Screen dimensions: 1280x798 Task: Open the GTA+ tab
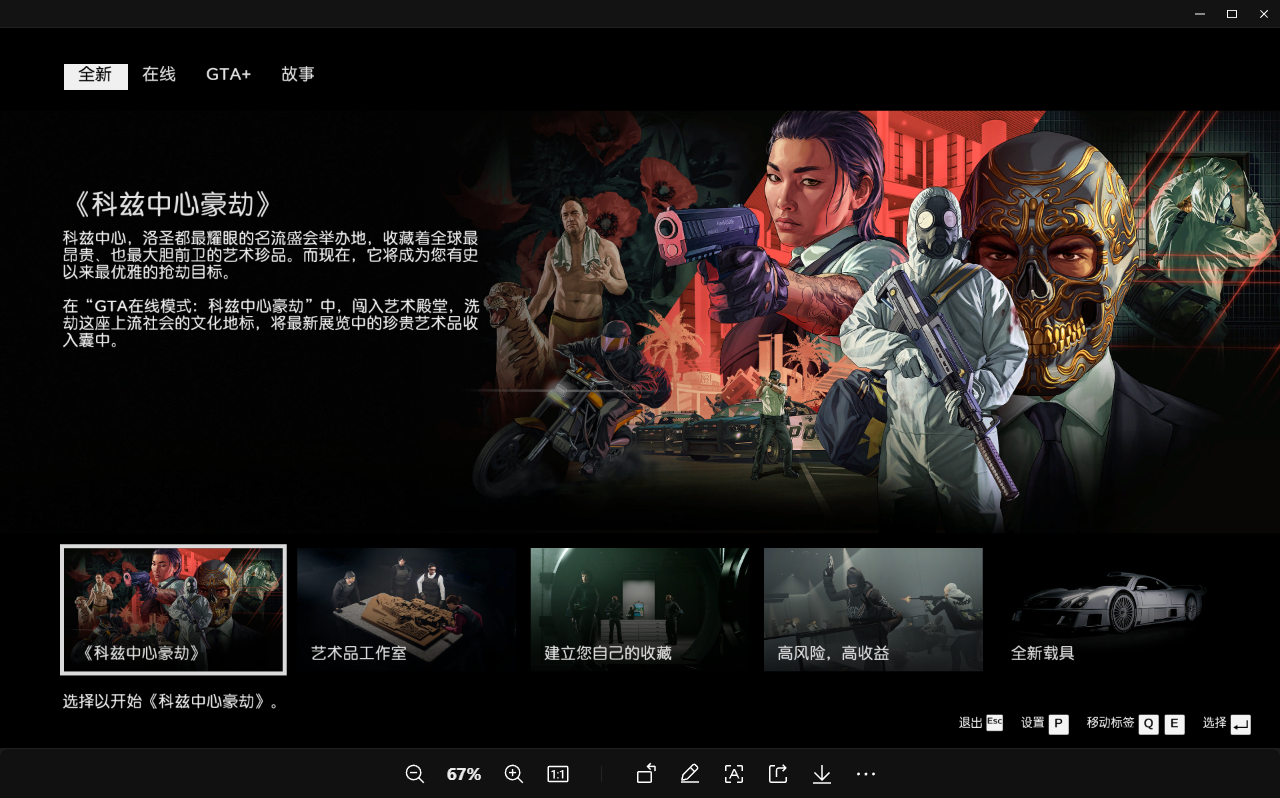(x=229, y=75)
